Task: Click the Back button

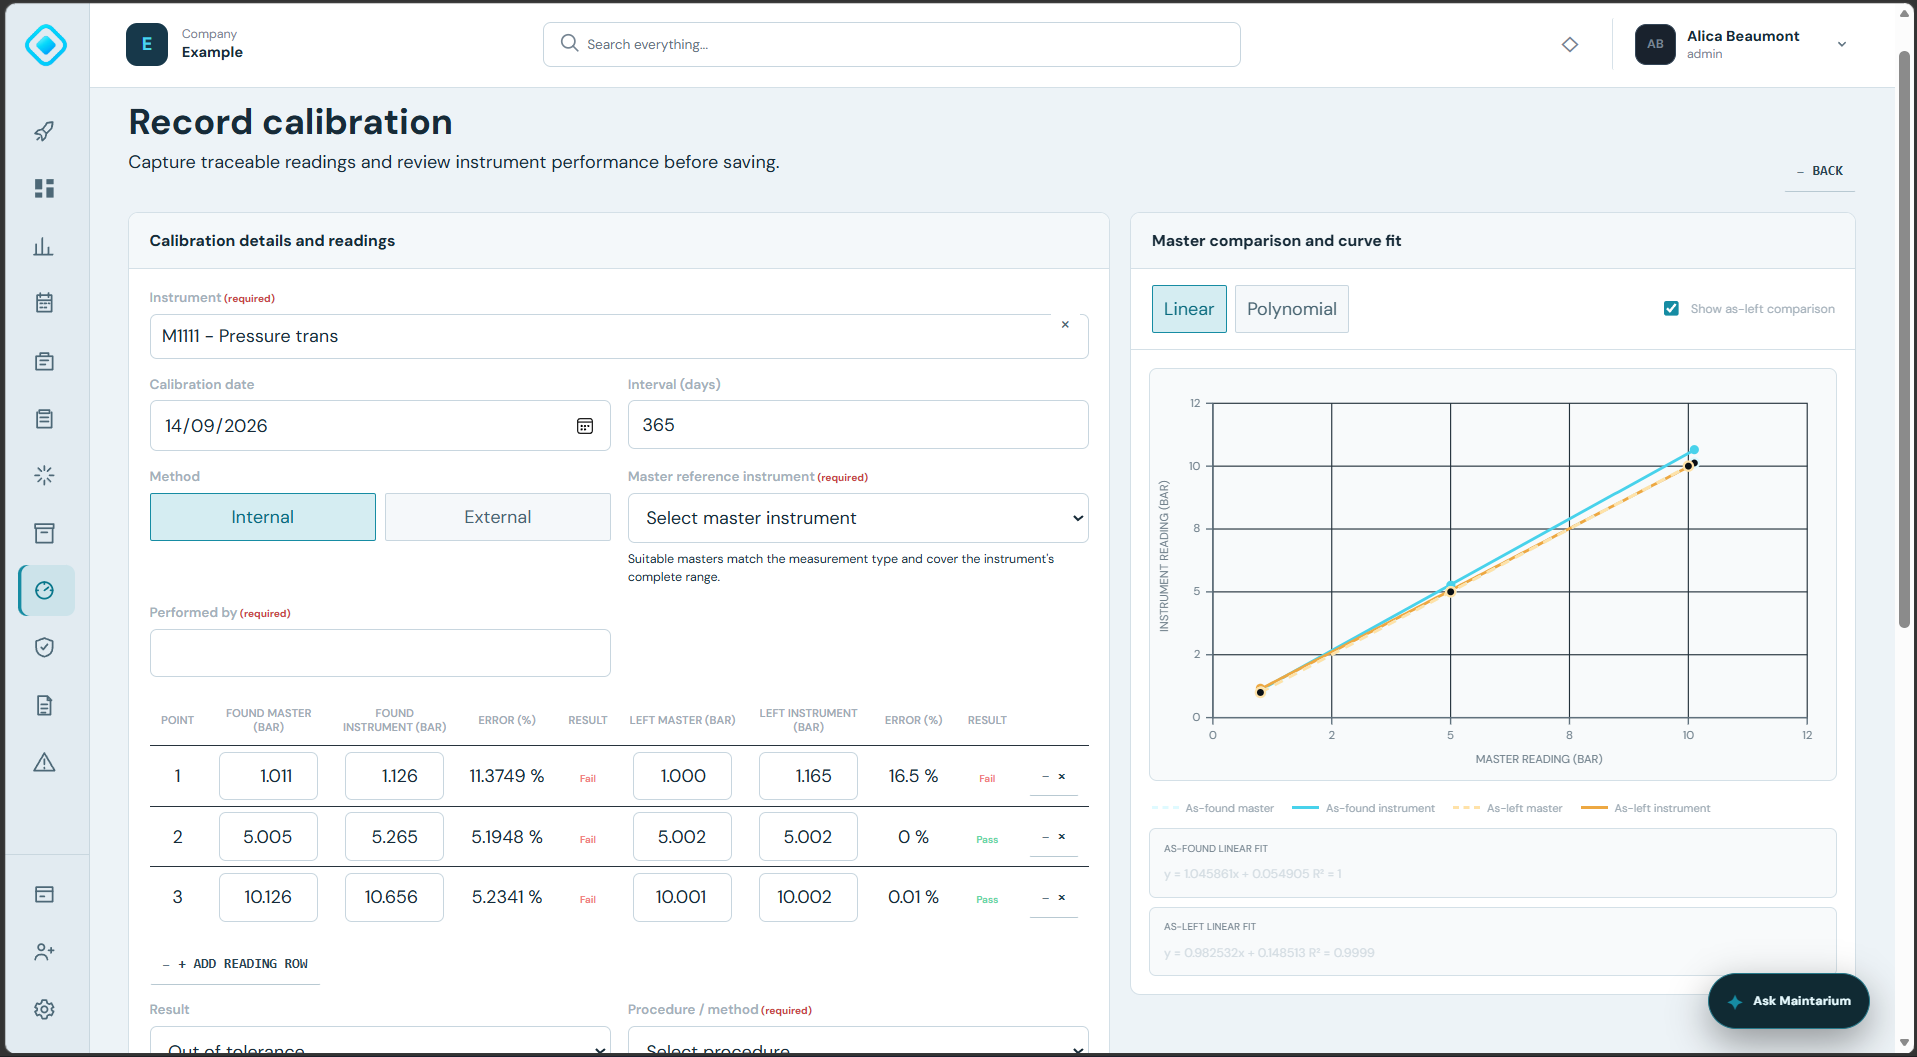Action: click(1820, 171)
